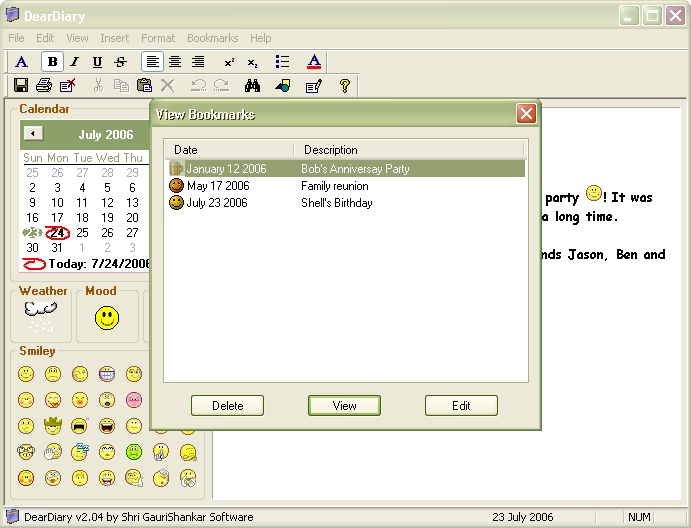Viewport: 691px width, 528px height.
Task: Apply superscript formatting
Action: pyautogui.click(x=229, y=63)
